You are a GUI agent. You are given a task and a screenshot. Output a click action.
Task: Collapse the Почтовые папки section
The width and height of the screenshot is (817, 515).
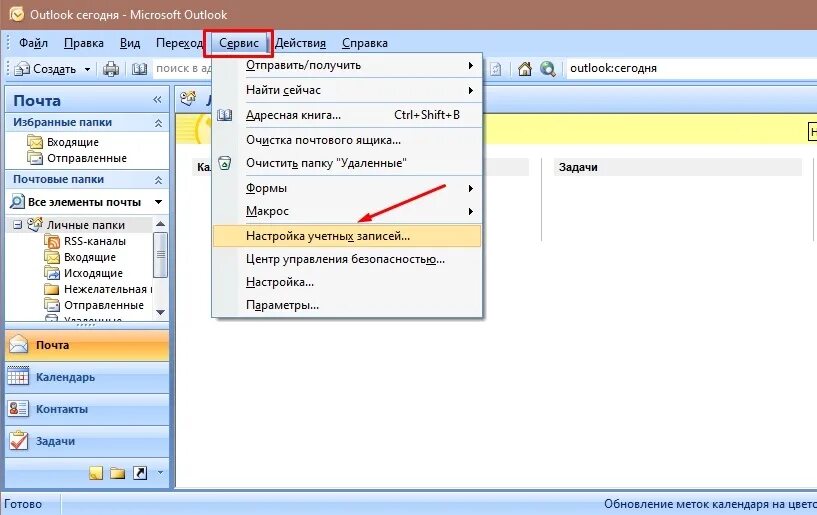[x=158, y=180]
